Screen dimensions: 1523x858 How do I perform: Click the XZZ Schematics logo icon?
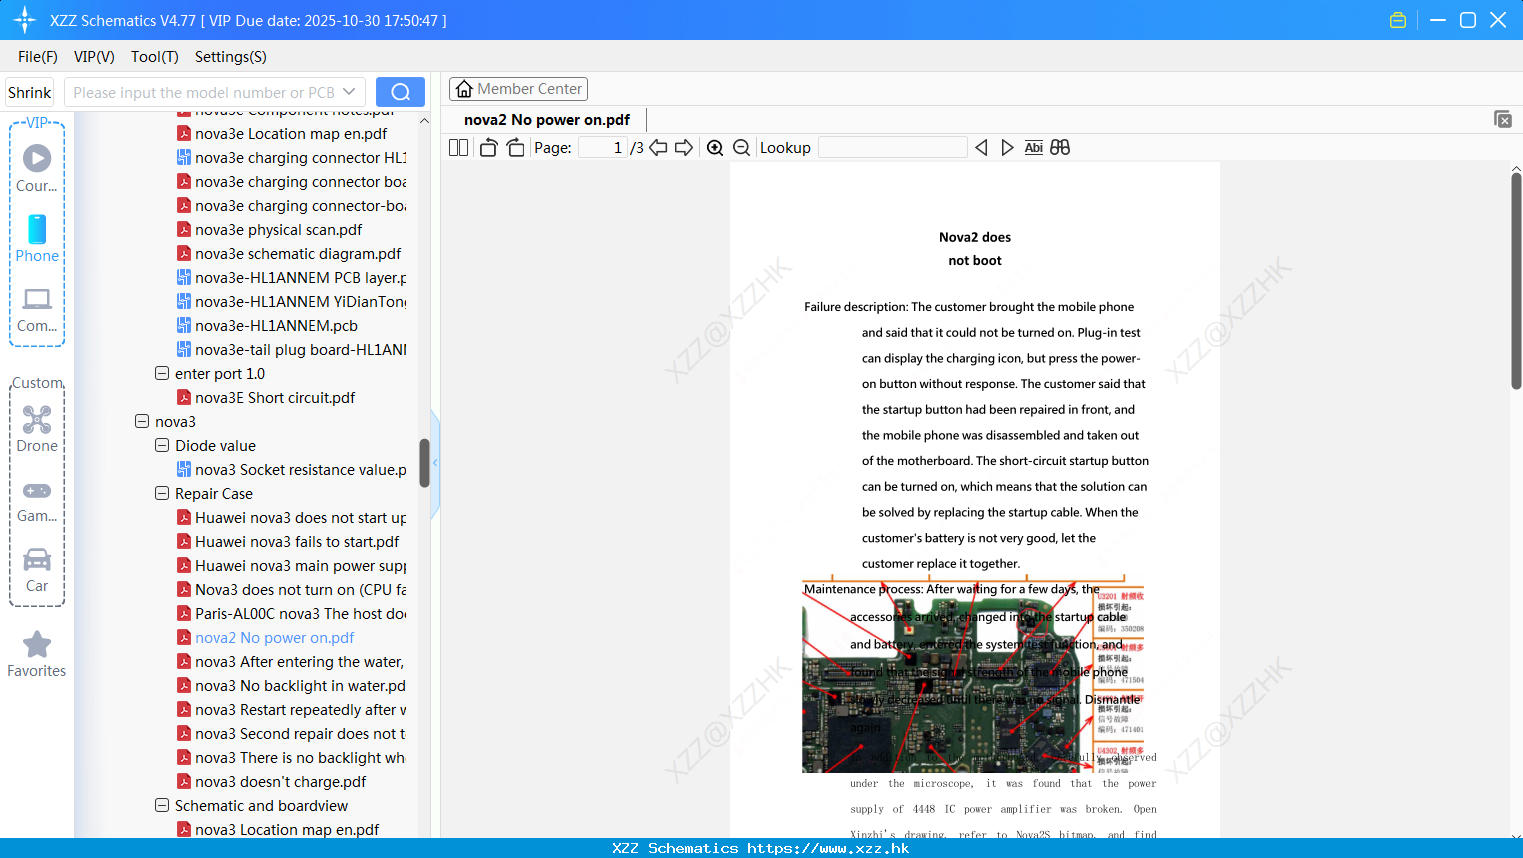click(25, 20)
